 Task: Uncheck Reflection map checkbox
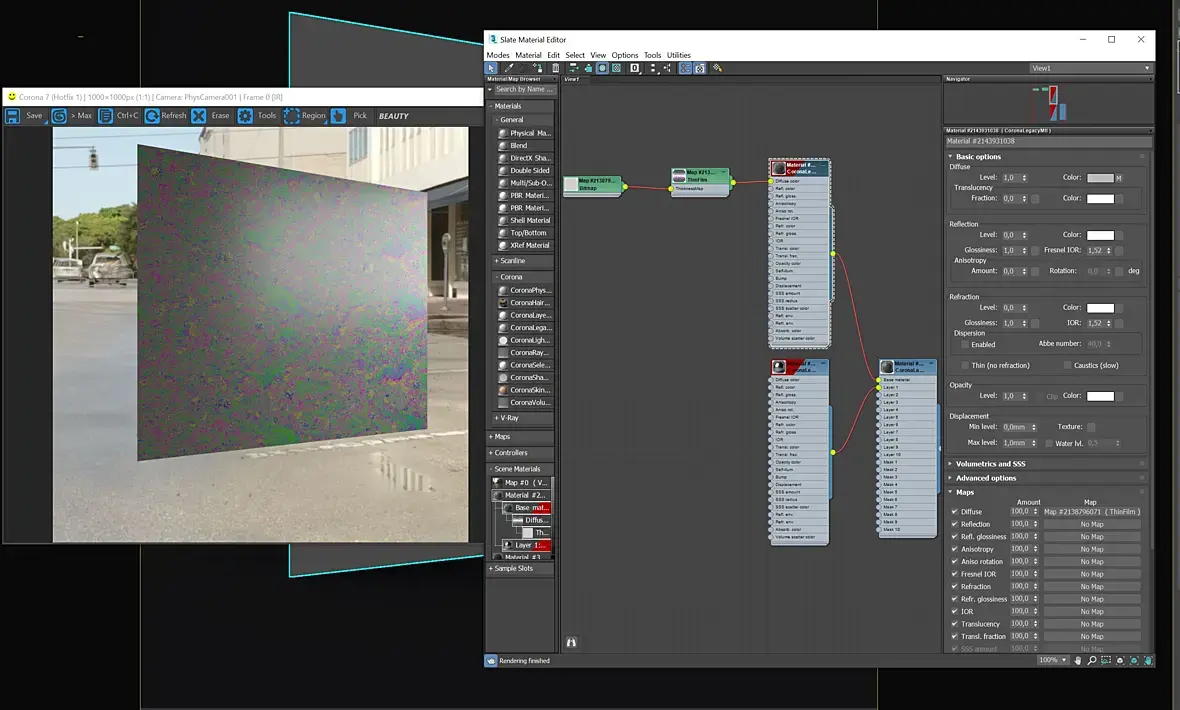[x=954, y=524]
